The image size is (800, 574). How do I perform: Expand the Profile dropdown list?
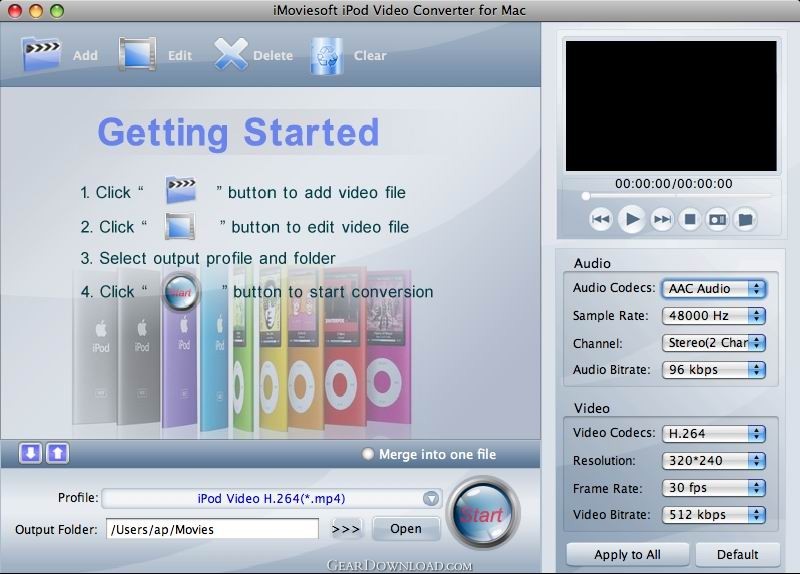[431, 498]
